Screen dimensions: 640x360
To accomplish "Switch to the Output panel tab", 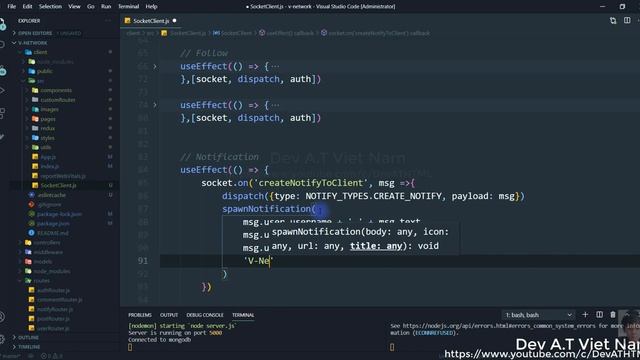I will point(169,315).
